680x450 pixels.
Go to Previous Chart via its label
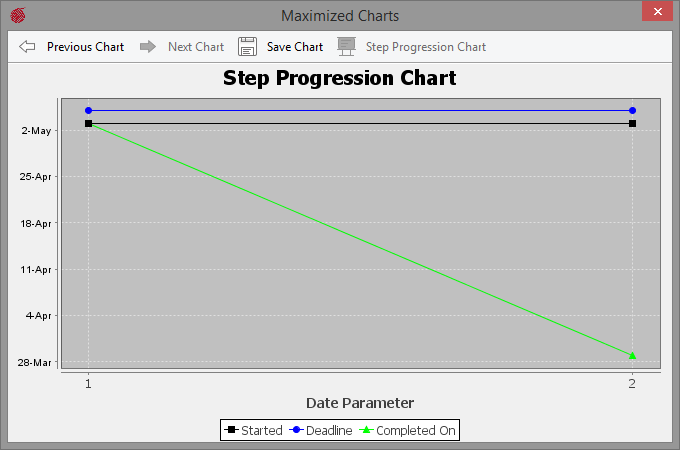coord(85,47)
